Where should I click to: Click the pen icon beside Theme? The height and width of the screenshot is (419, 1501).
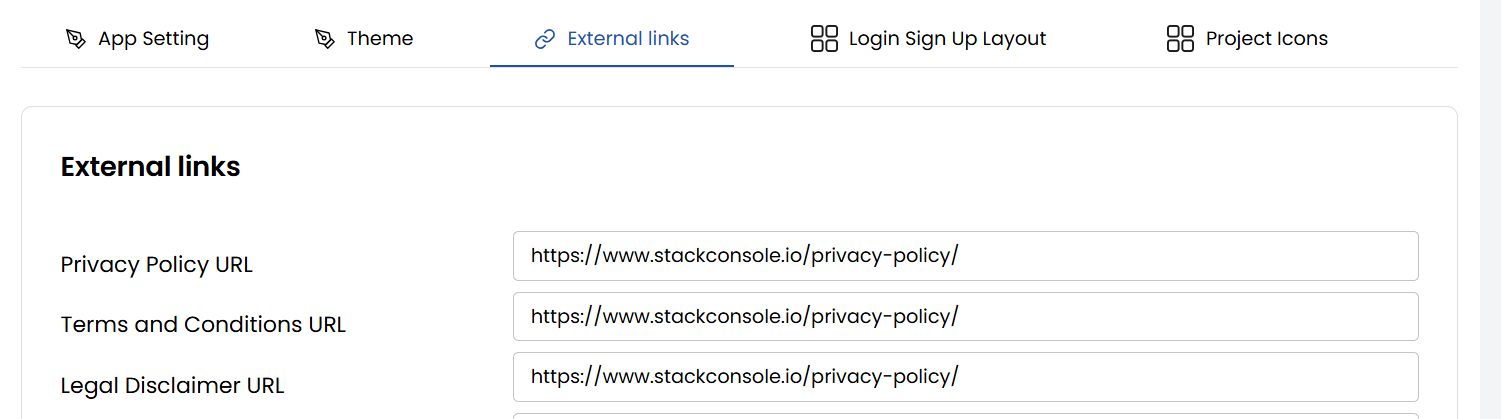point(324,39)
